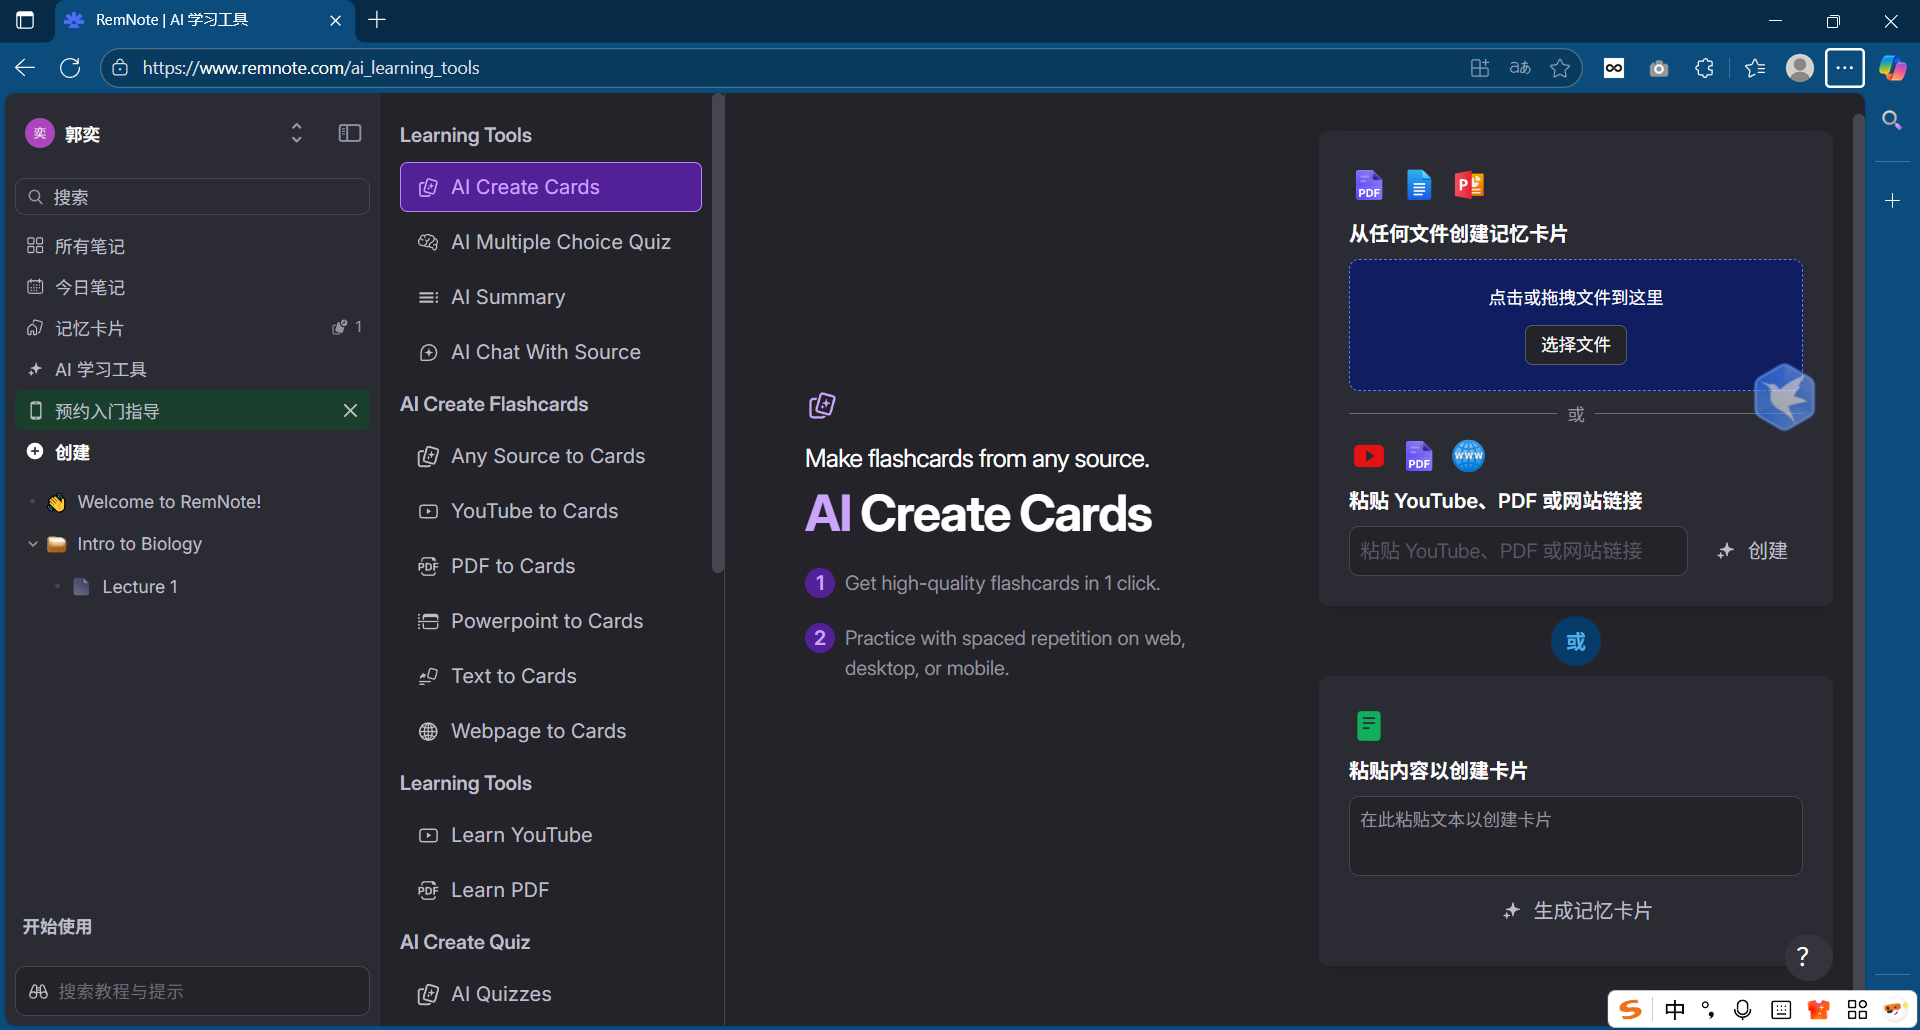Open Welcome to RemNote! document

[169, 502]
